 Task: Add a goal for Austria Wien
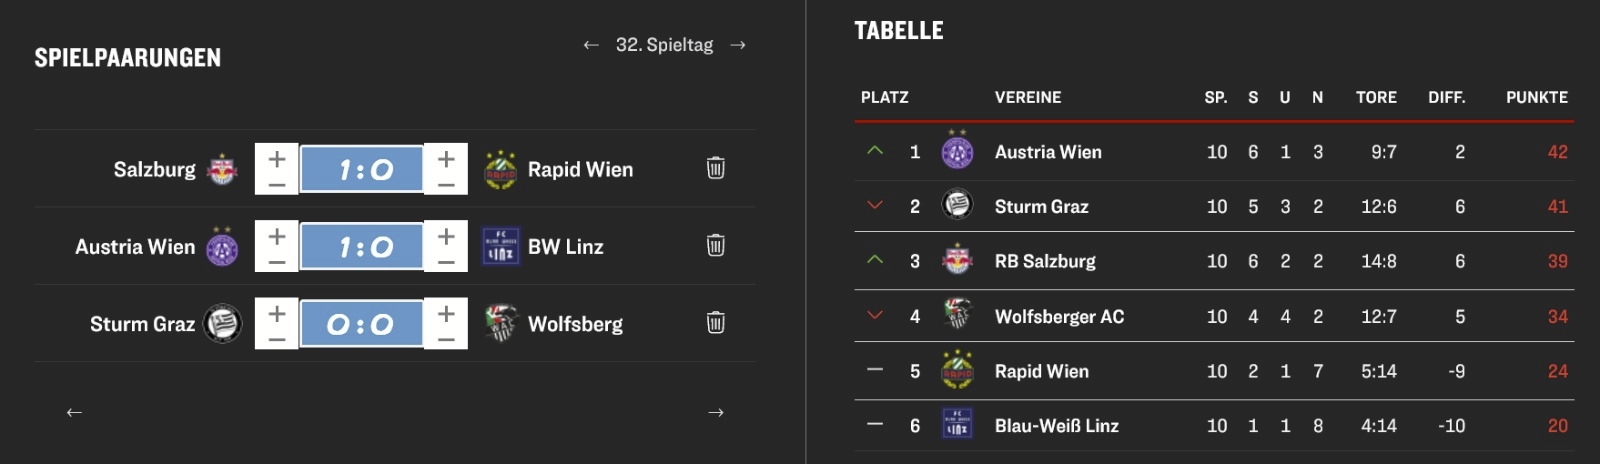point(277,235)
